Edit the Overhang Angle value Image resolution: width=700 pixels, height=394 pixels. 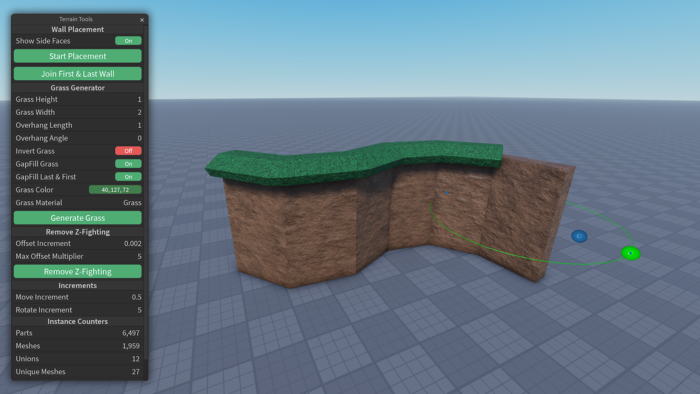point(139,138)
